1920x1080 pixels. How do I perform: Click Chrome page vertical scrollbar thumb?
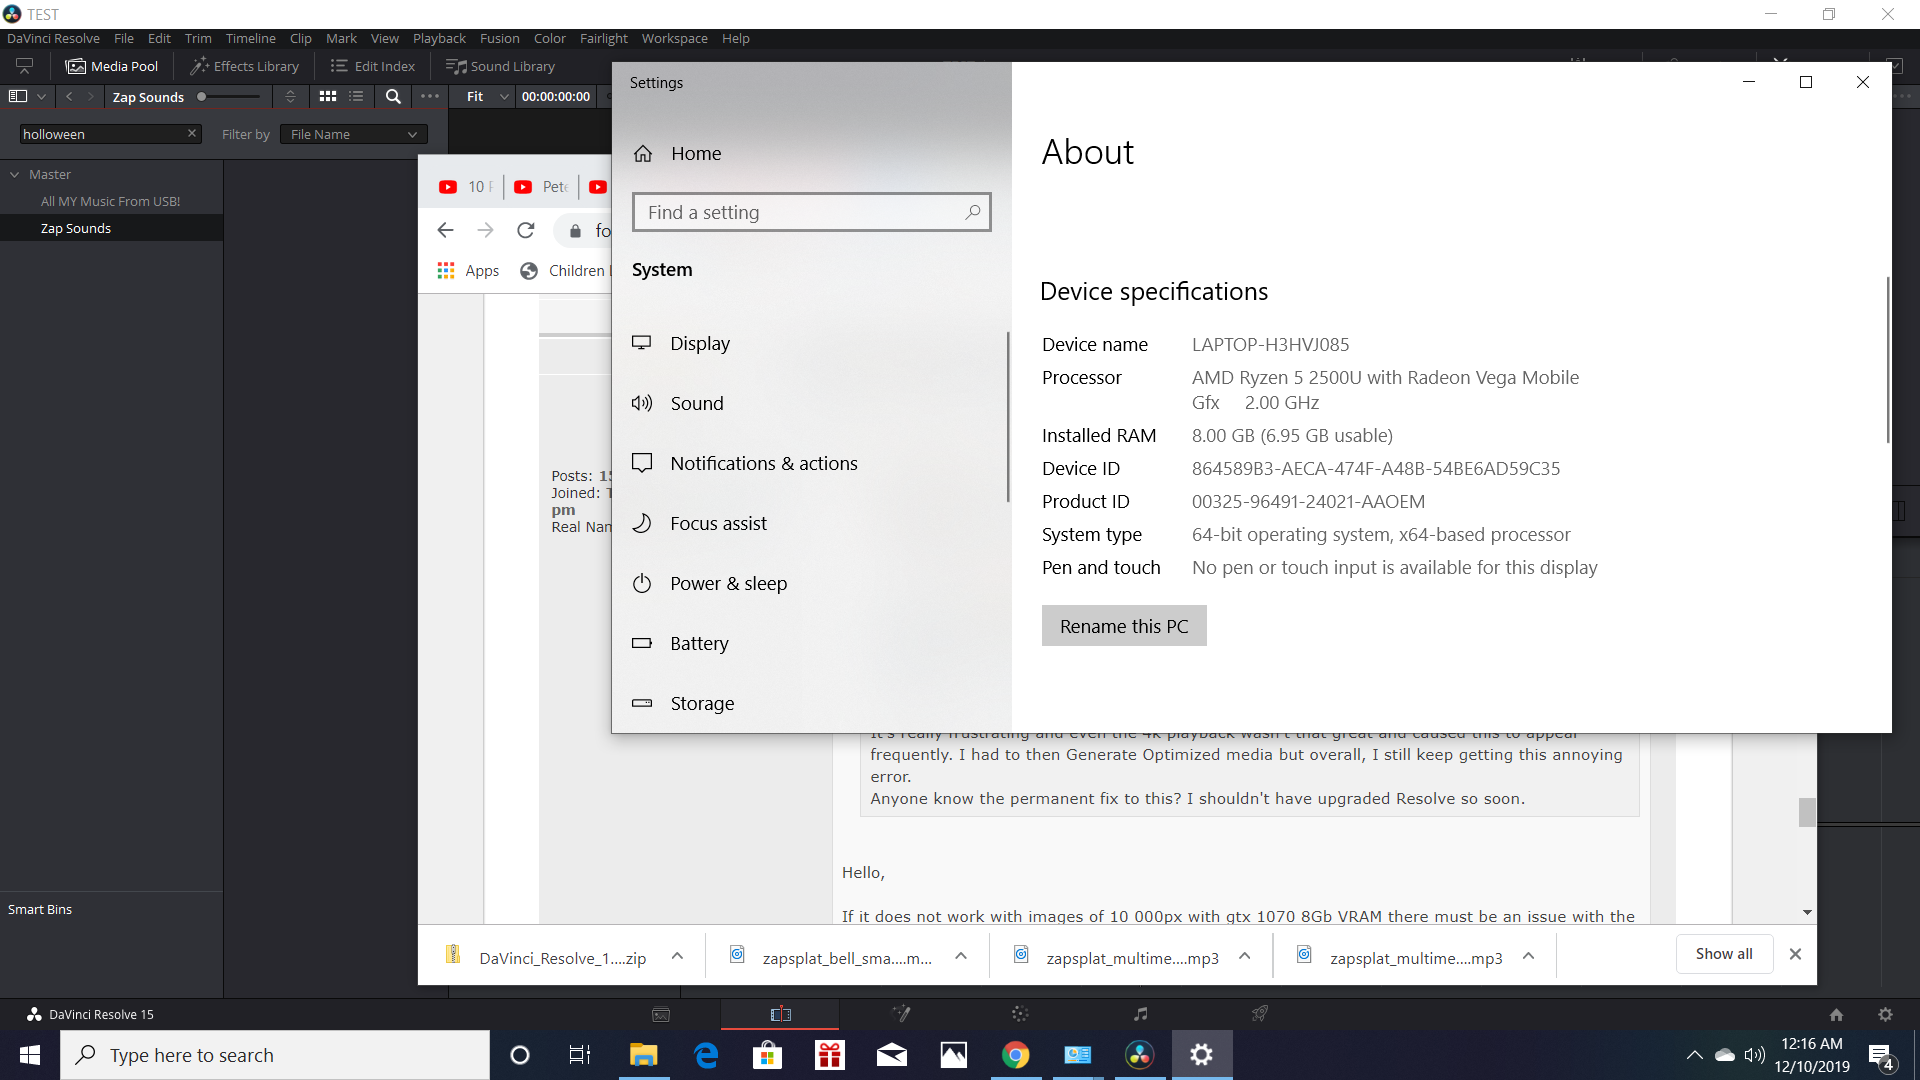click(x=1807, y=812)
